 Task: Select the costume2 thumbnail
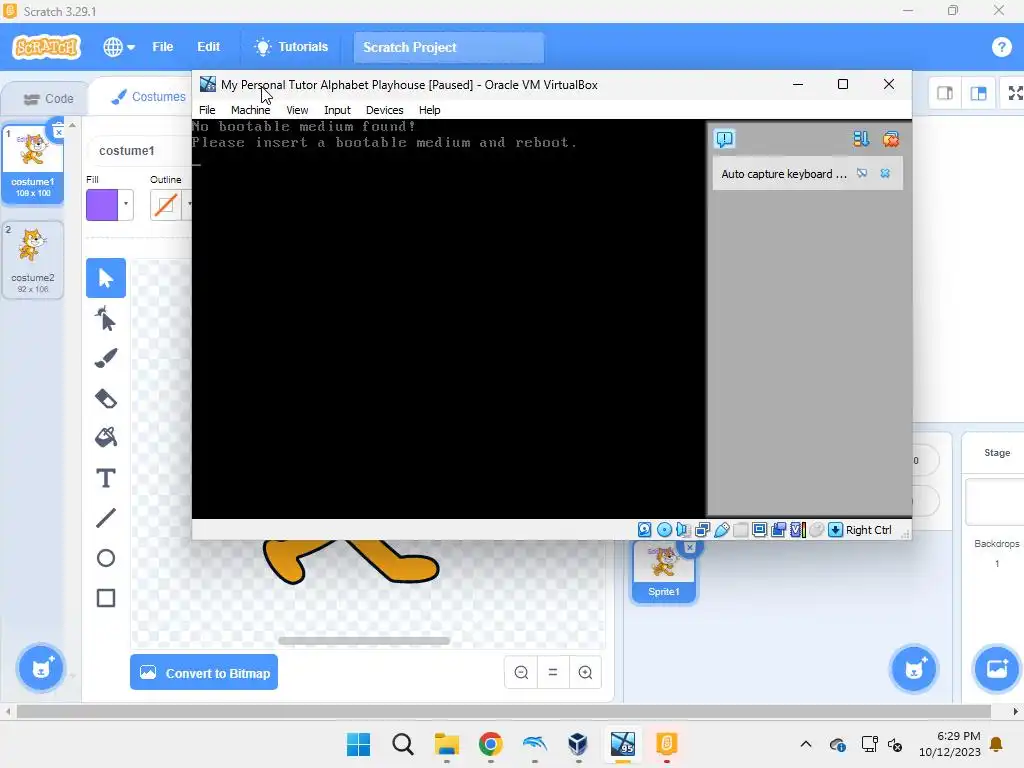coord(33,259)
